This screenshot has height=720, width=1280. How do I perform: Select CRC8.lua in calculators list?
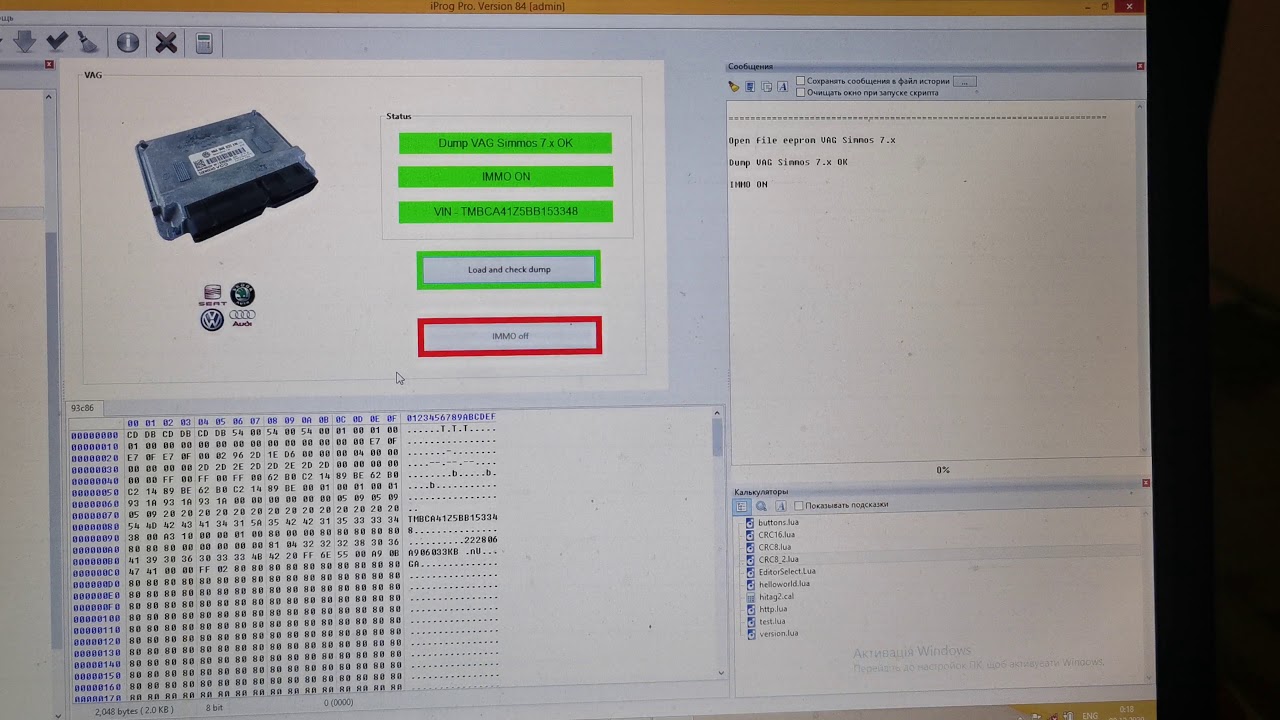[773, 547]
